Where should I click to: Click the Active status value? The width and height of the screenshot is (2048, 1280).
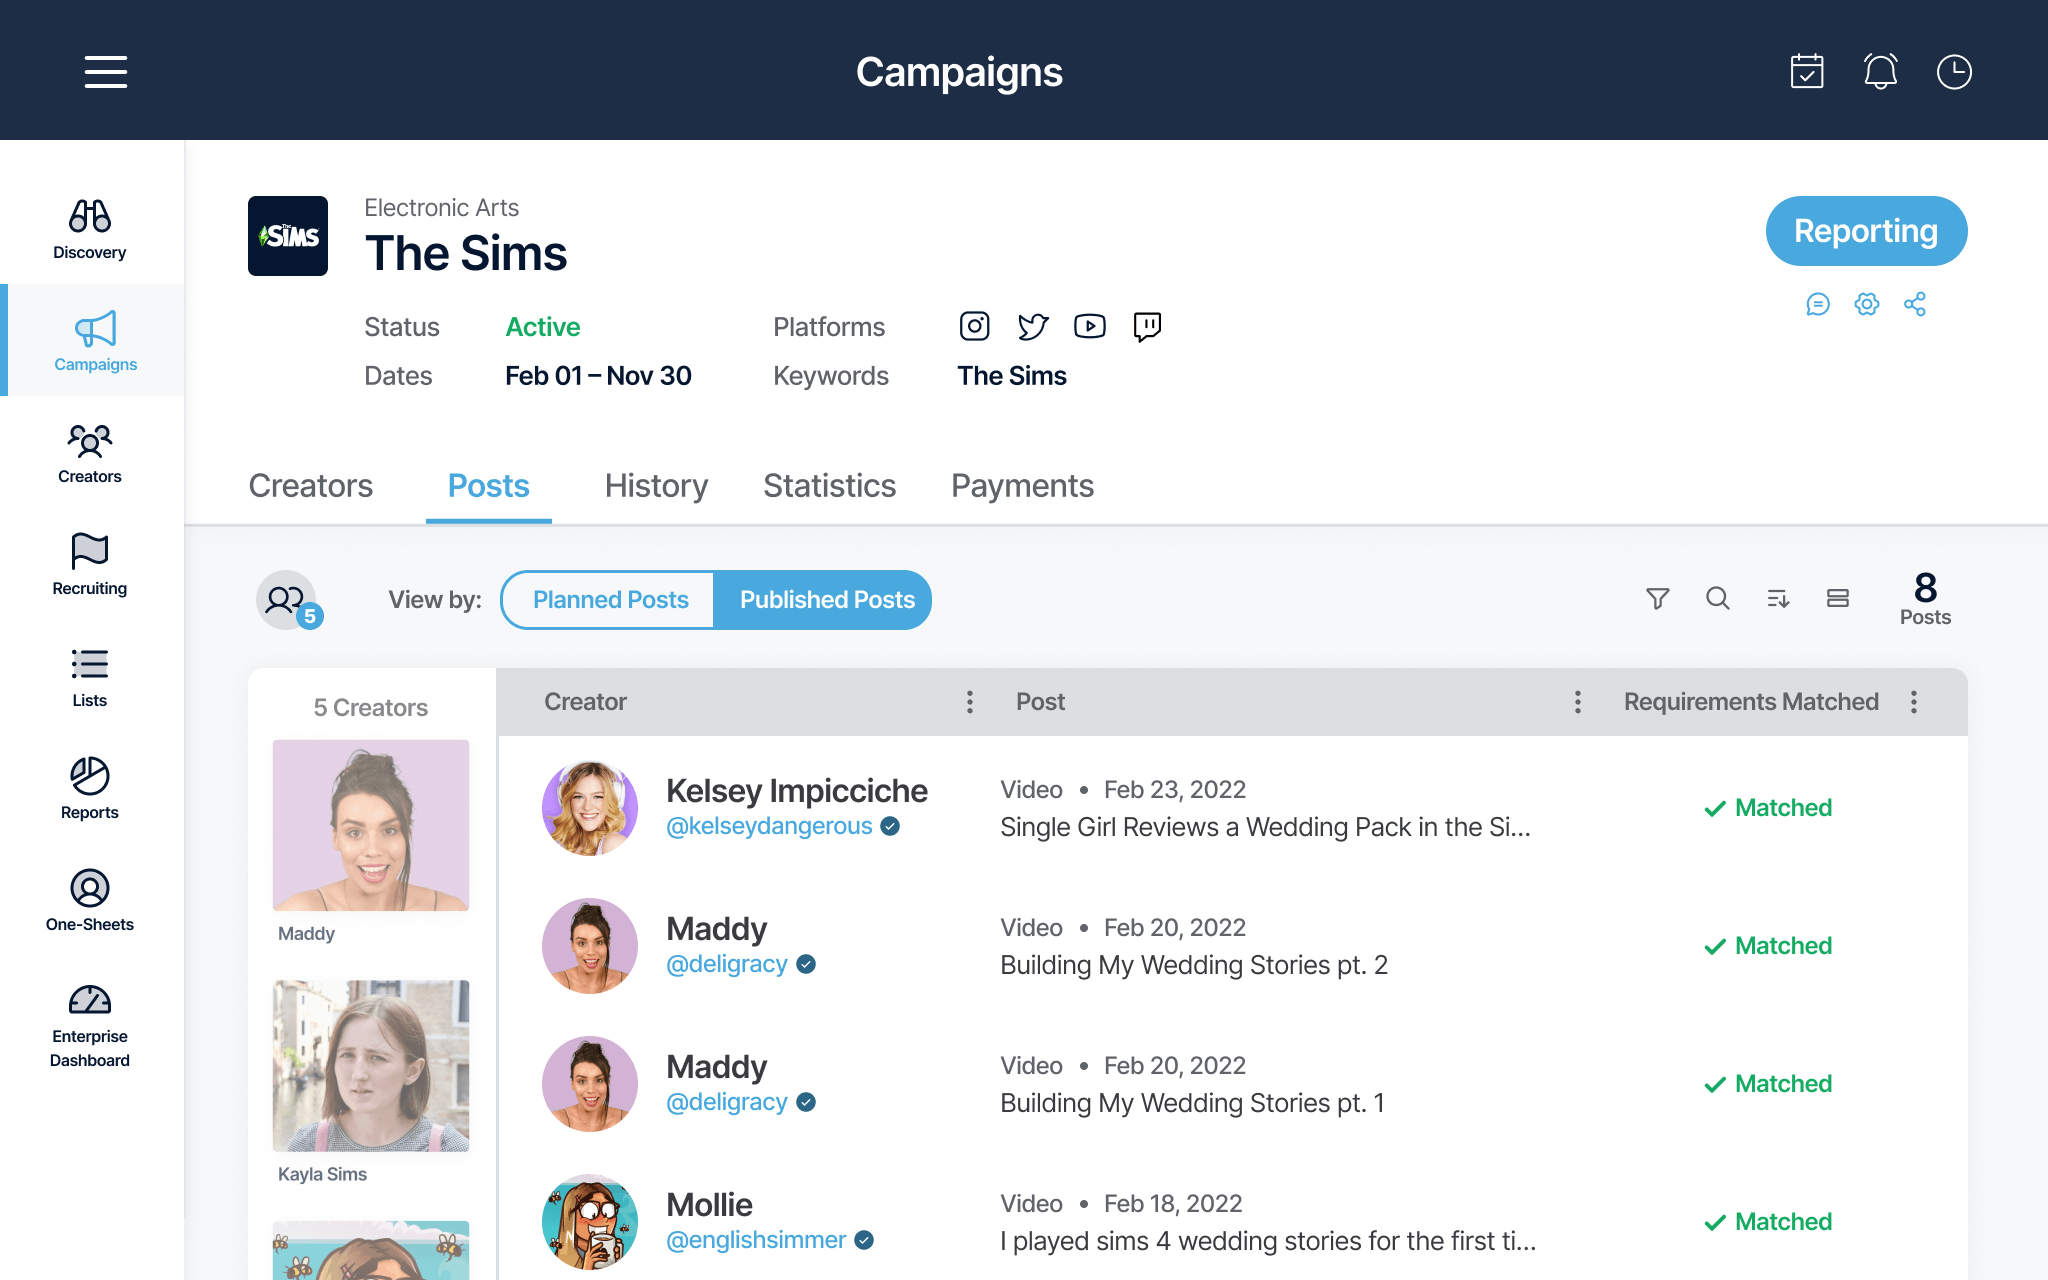[x=542, y=327]
